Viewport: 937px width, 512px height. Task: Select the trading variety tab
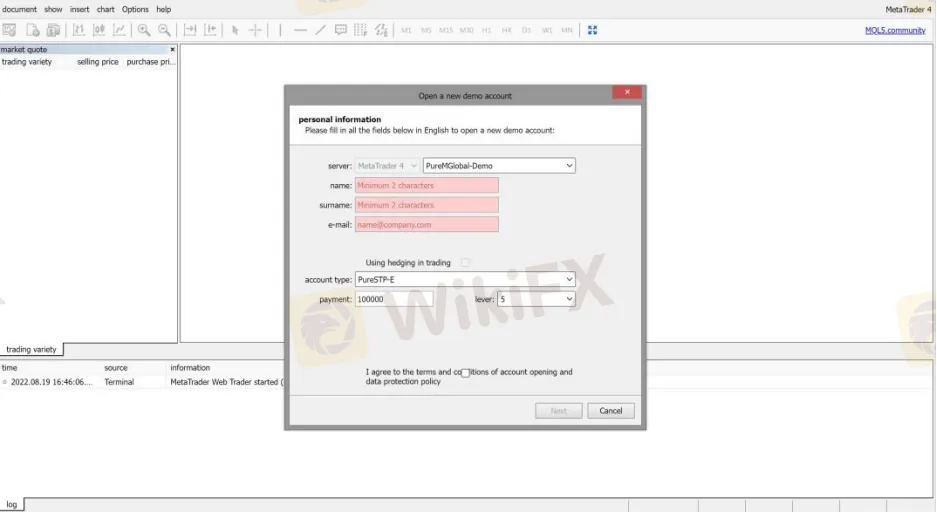point(31,350)
